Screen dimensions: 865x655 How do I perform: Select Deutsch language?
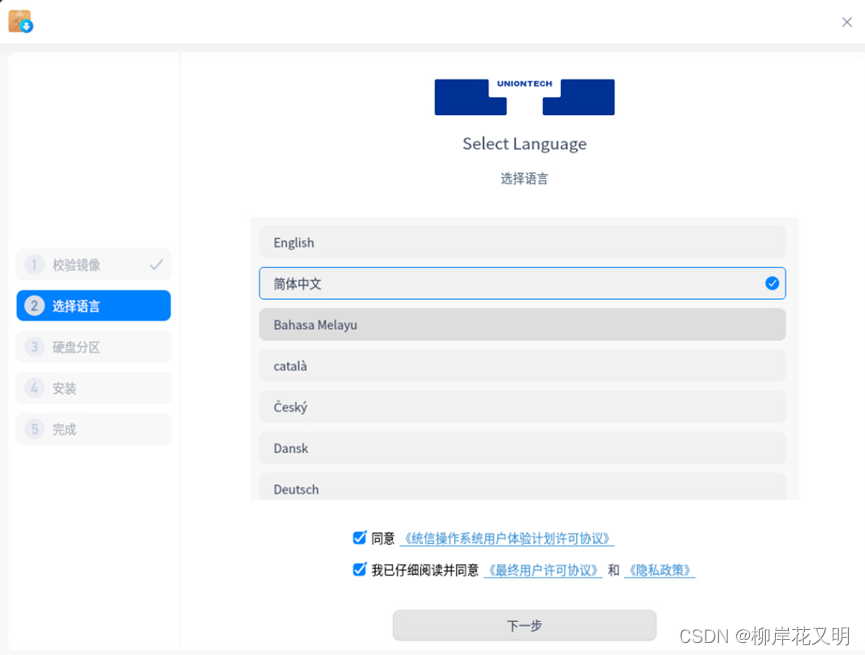(x=522, y=487)
